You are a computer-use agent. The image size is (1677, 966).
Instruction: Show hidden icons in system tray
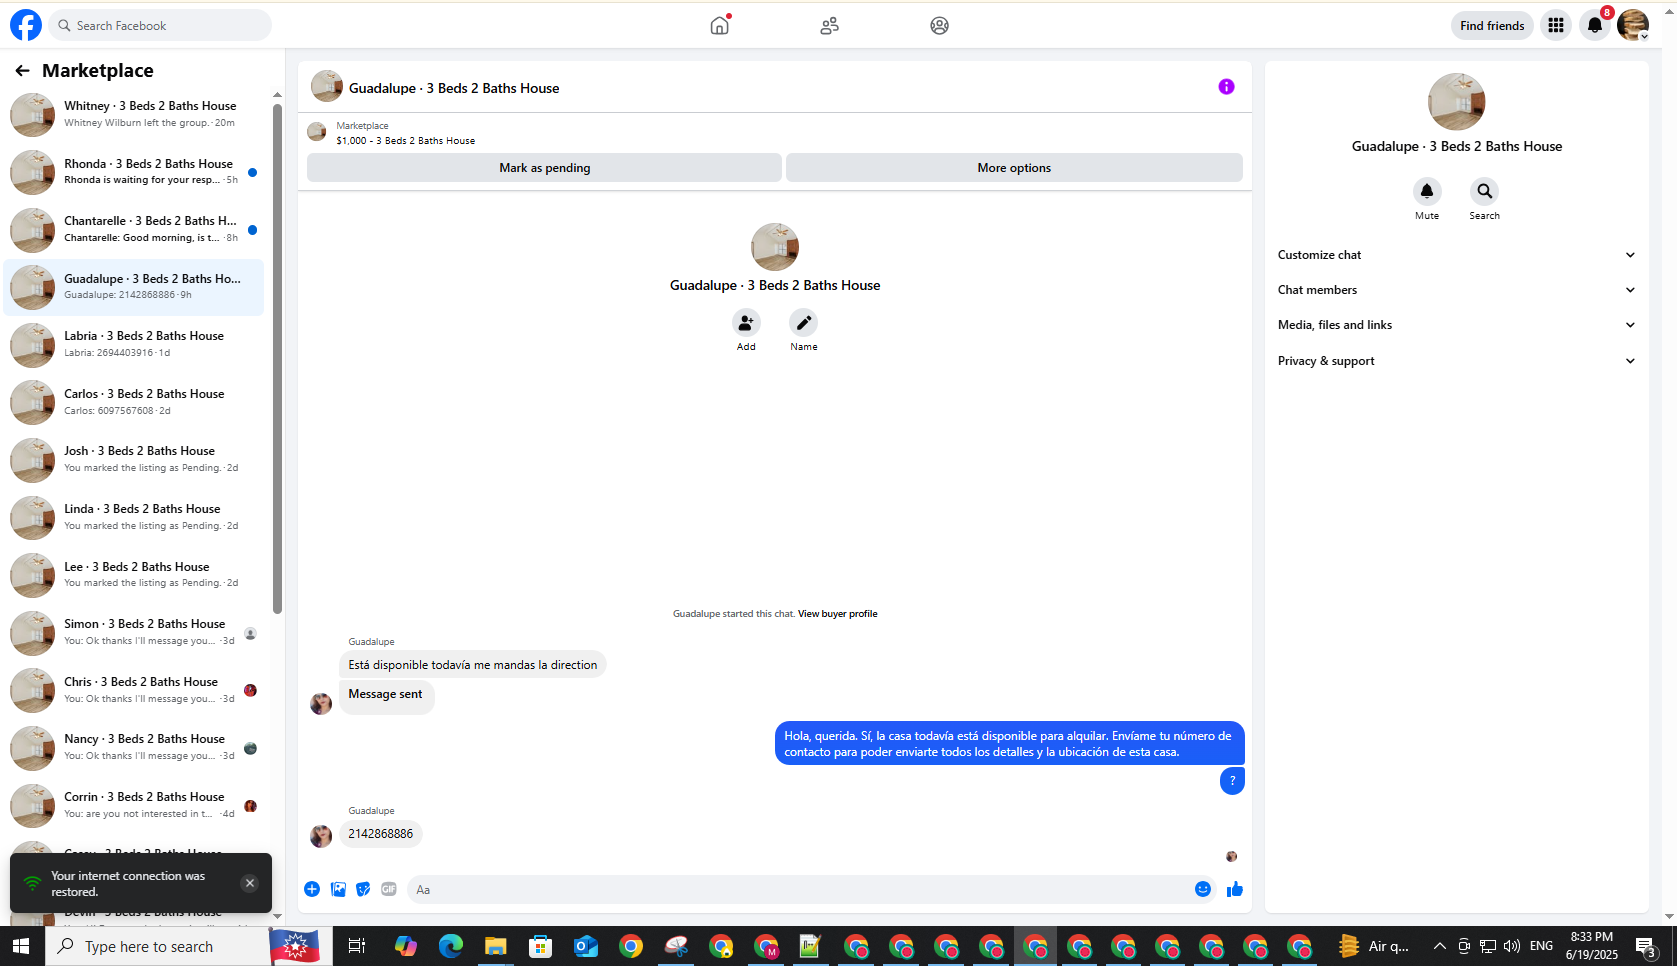(x=1440, y=946)
